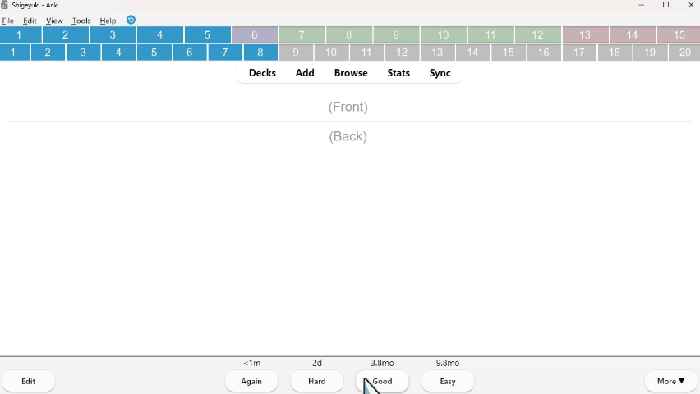This screenshot has width=700, height=394.
Task: Click the 9.3mo interval above Easy
Action: 447,363
